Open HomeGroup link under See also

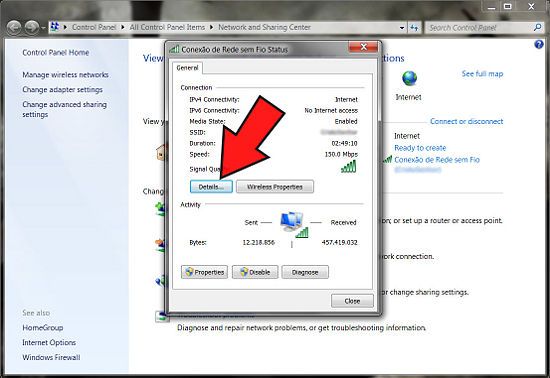[x=42, y=328]
